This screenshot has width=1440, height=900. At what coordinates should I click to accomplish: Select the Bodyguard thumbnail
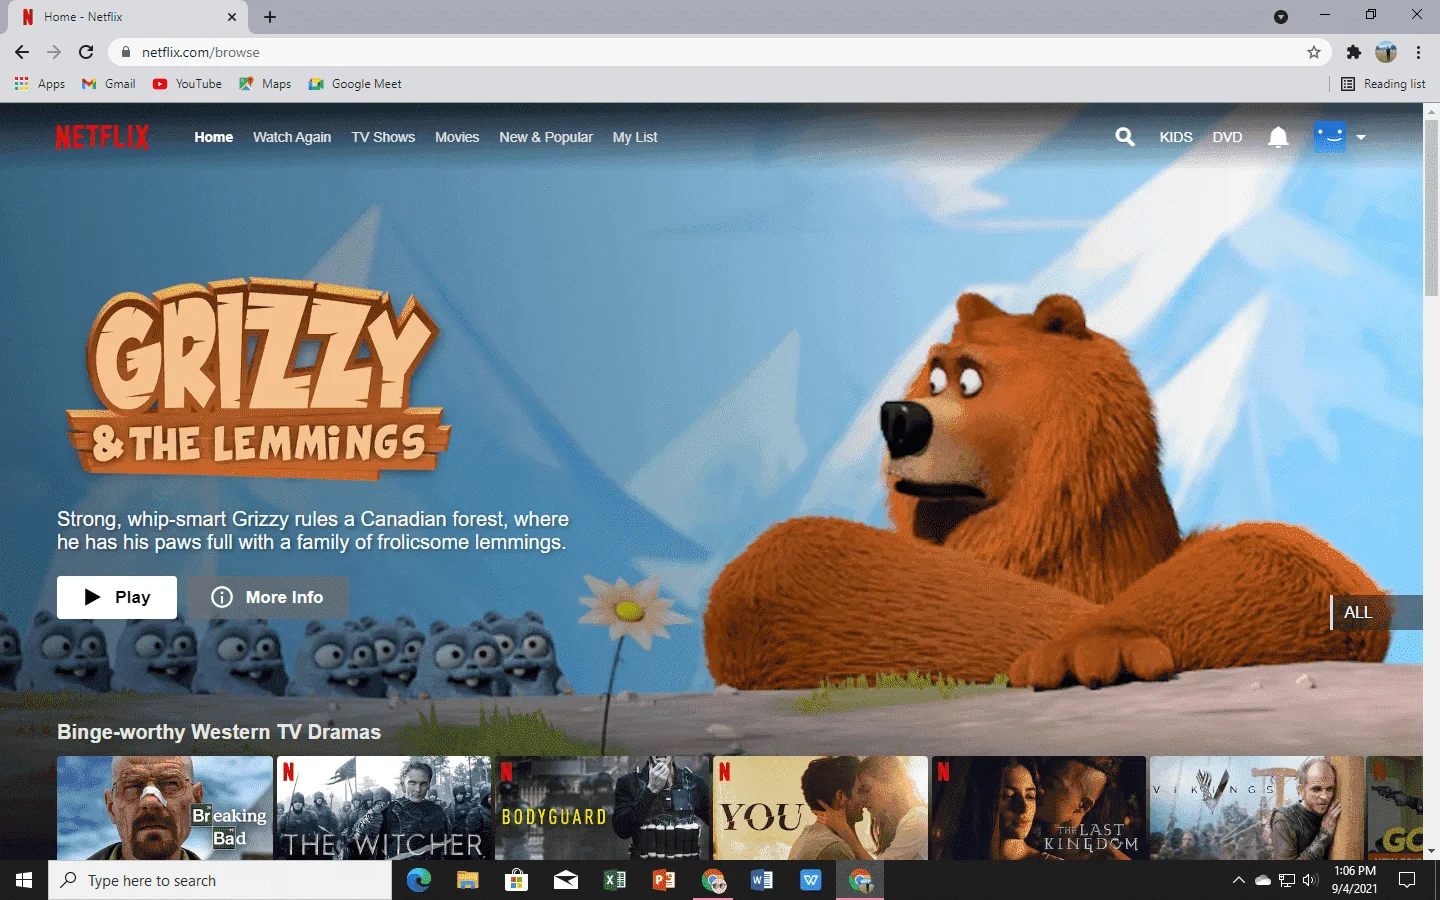click(602, 808)
